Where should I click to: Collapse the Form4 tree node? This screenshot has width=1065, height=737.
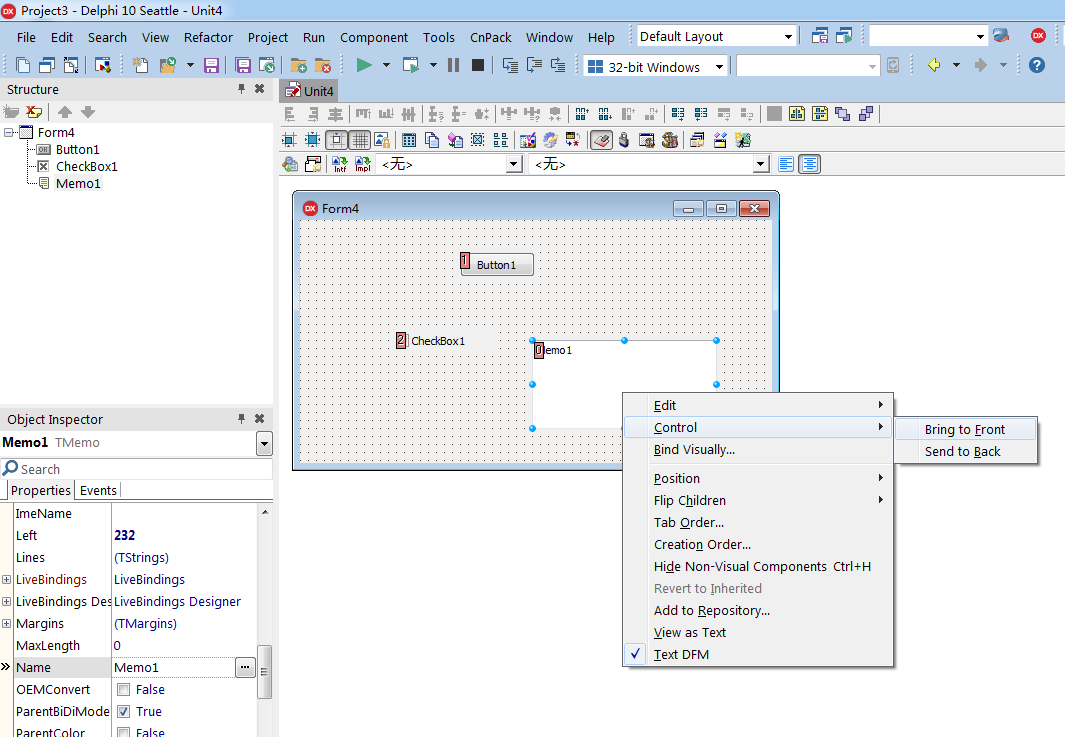tap(8, 132)
